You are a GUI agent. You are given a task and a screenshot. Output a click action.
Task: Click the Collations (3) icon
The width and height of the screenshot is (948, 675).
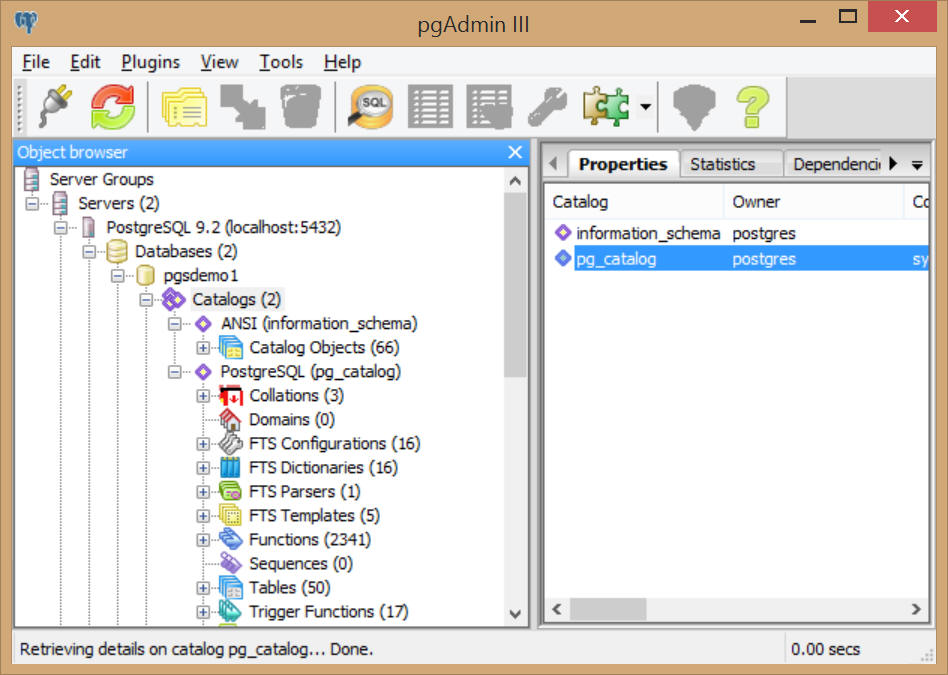click(x=231, y=396)
